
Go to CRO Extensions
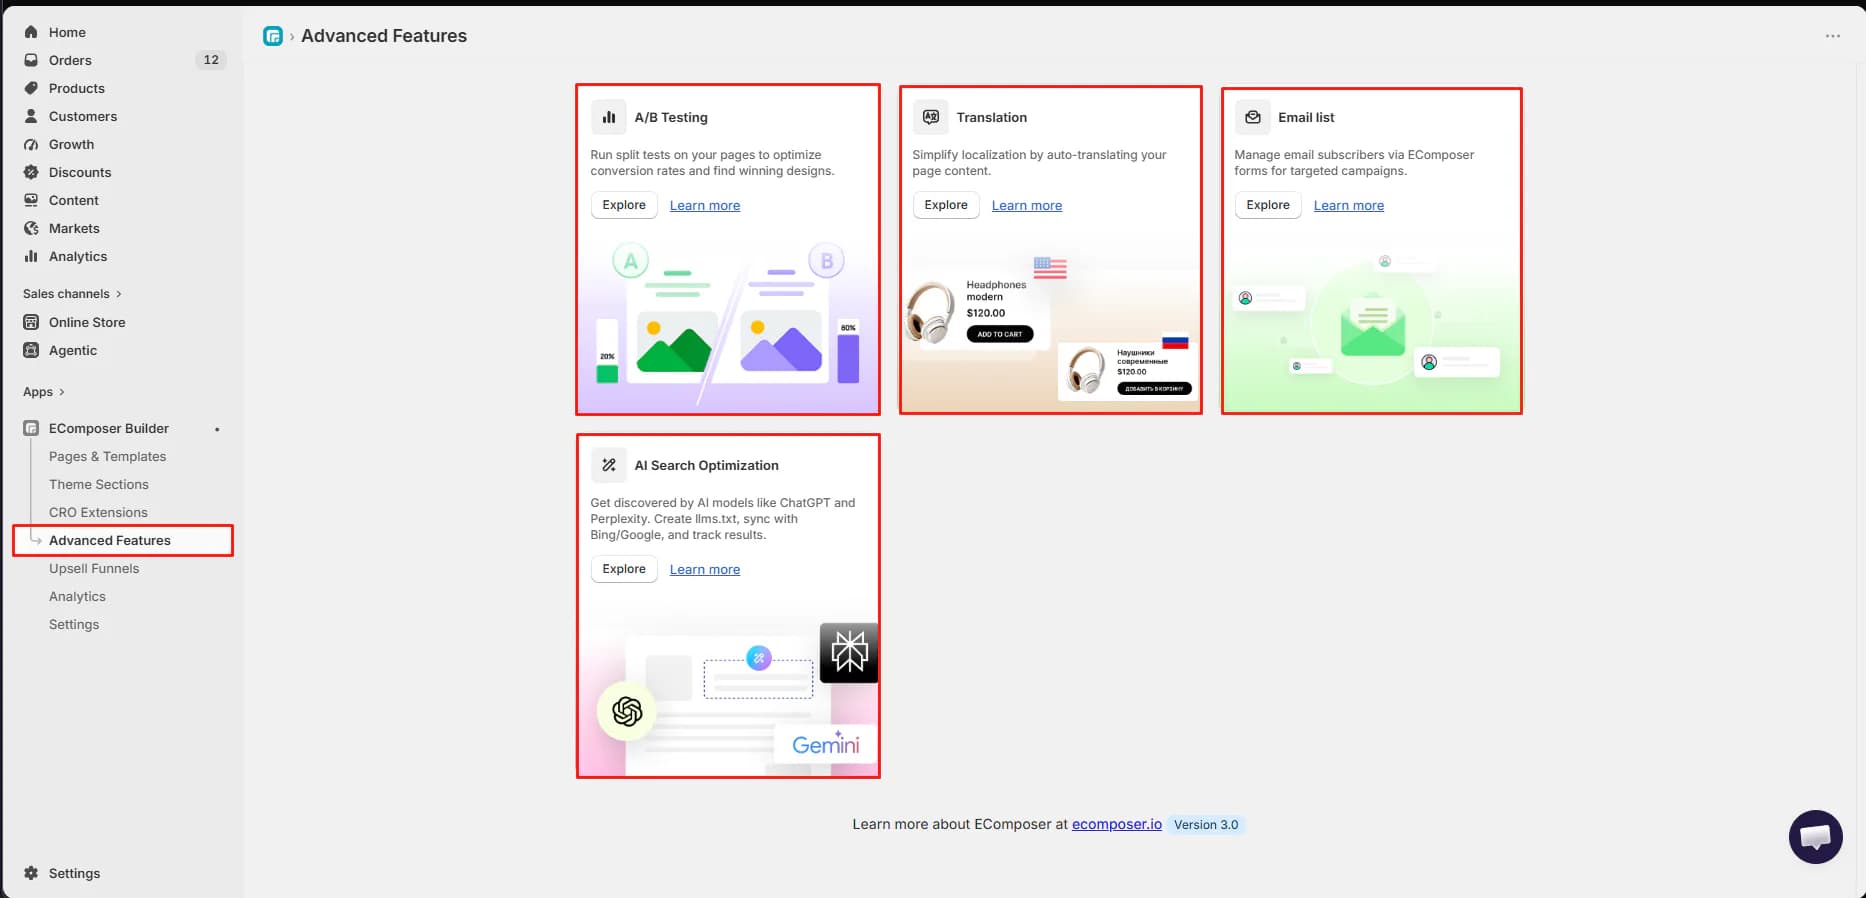(x=98, y=512)
